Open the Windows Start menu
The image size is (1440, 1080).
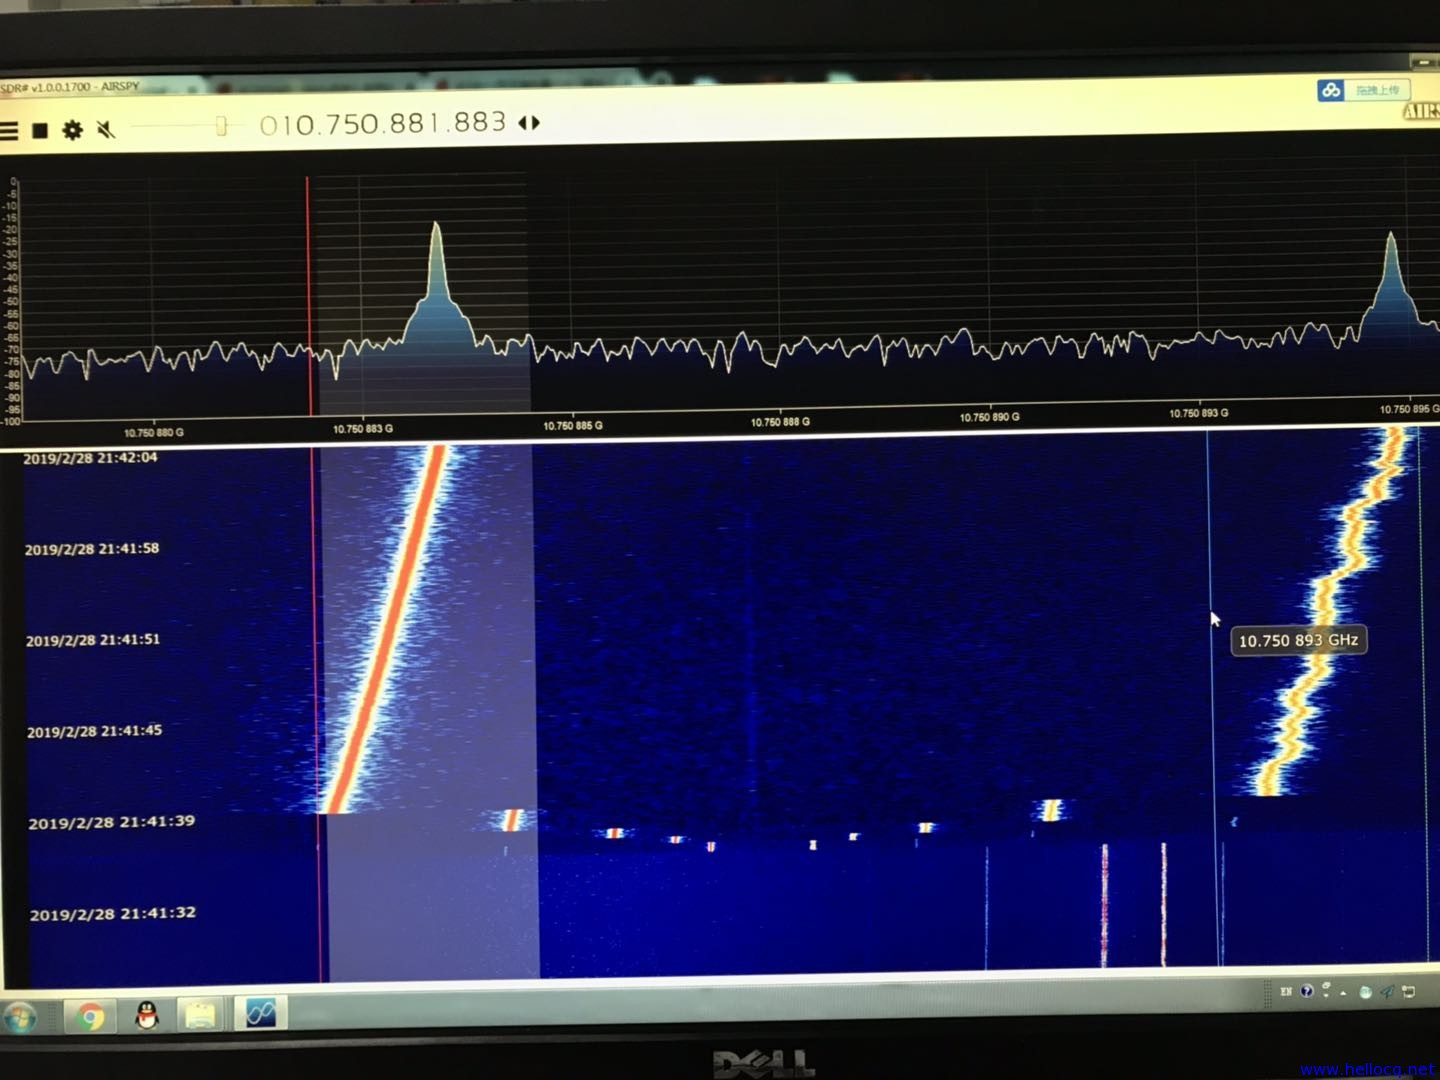point(20,1018)
